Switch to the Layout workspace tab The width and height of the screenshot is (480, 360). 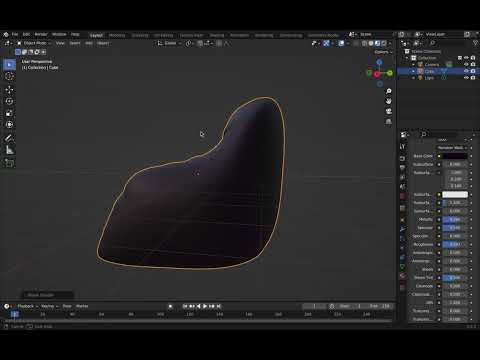96,35
